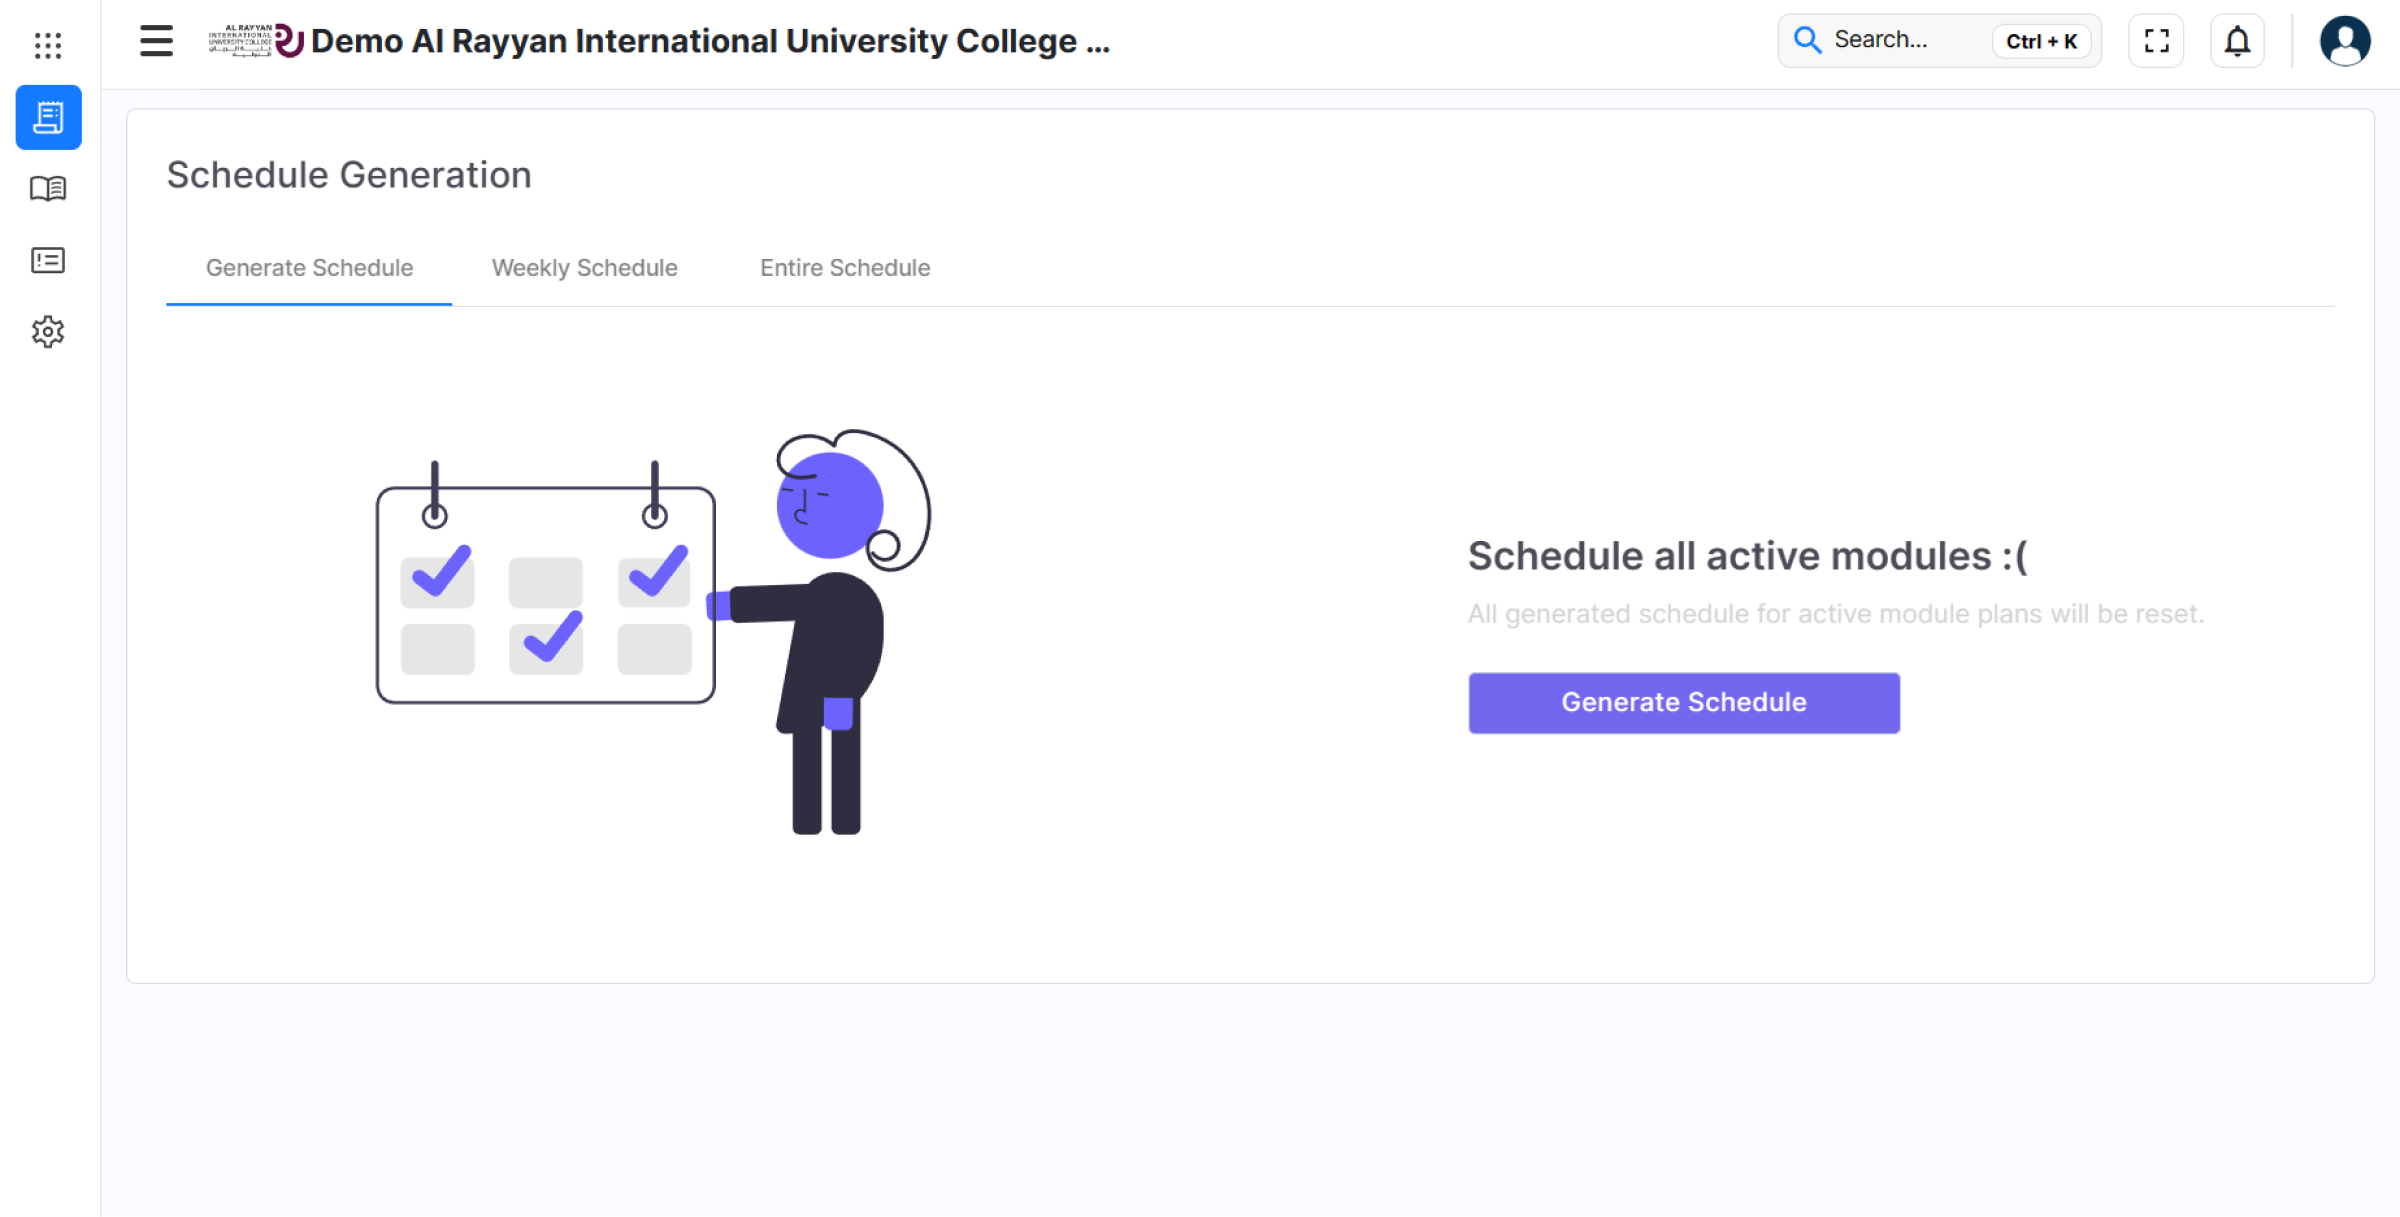
Task: Toggle fullscreen mode
Action: (2156, 41)
